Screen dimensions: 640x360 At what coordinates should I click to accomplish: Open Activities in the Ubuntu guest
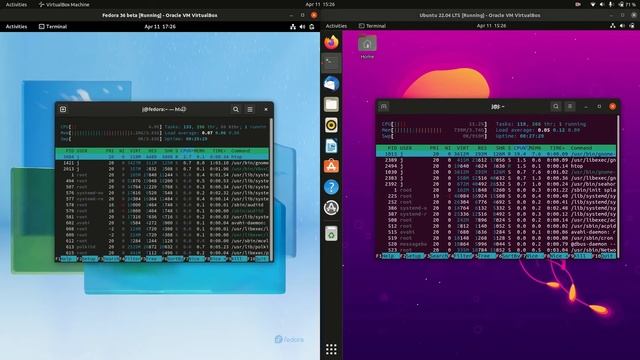pyautogui.click(x=336, y=26)
